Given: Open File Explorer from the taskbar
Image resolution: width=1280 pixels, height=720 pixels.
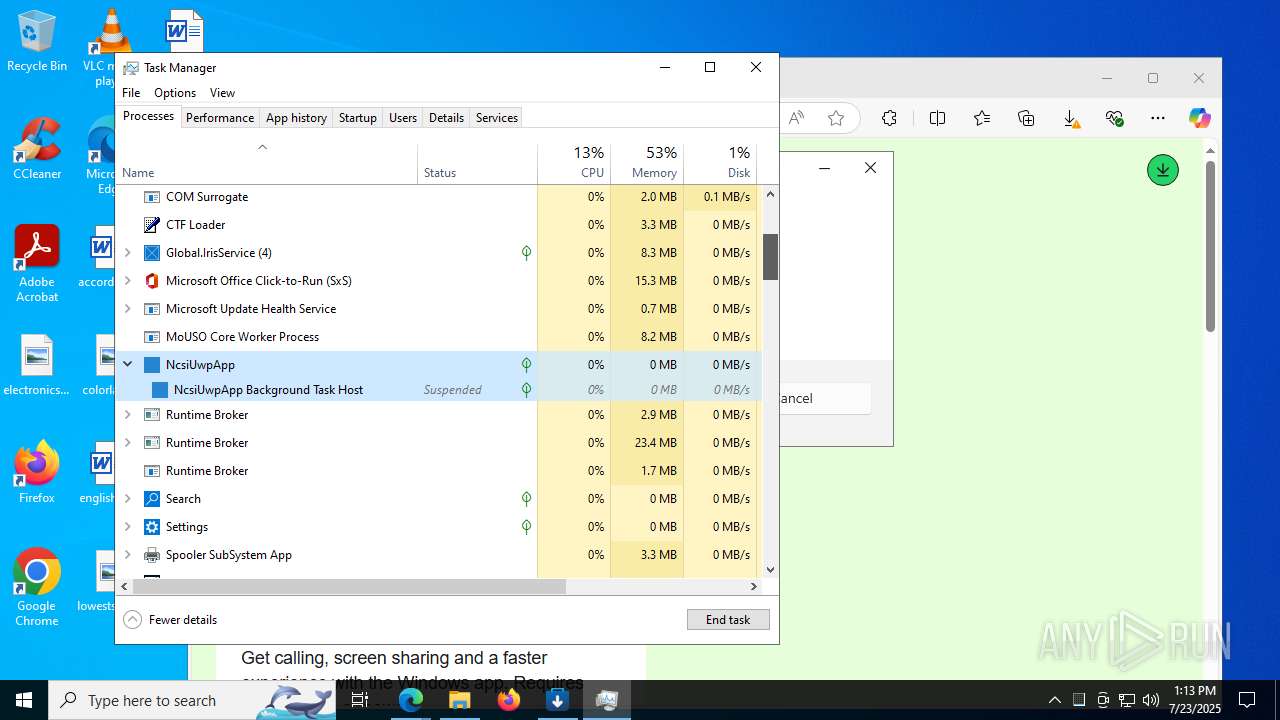Looking at the screenshot, I should pyautogui.click(x=460, y=700).
